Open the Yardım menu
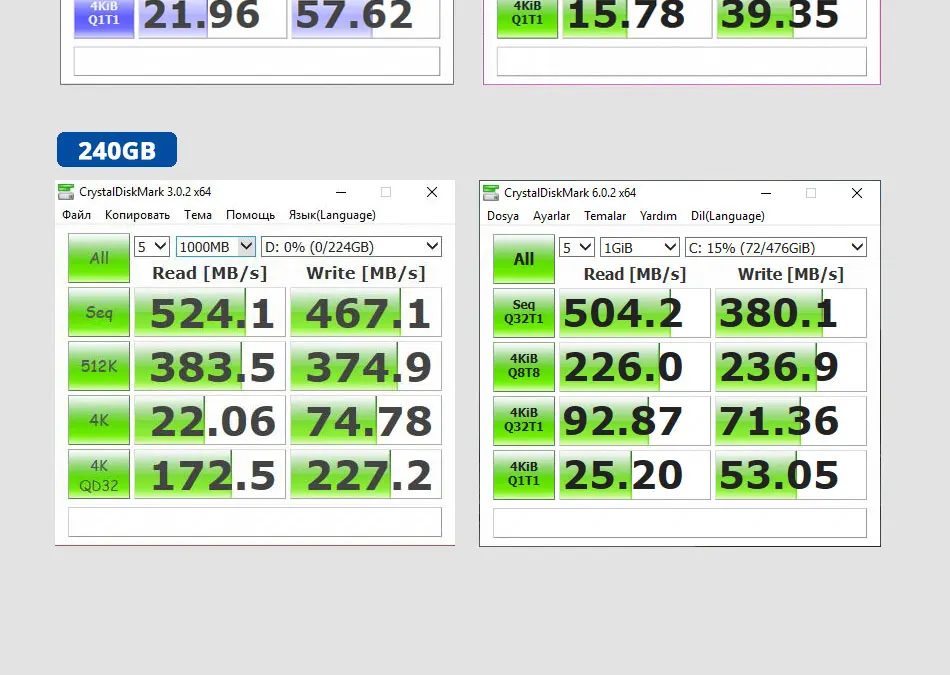The height and width of the screenshot is (675, 950). tap(658, 216)
